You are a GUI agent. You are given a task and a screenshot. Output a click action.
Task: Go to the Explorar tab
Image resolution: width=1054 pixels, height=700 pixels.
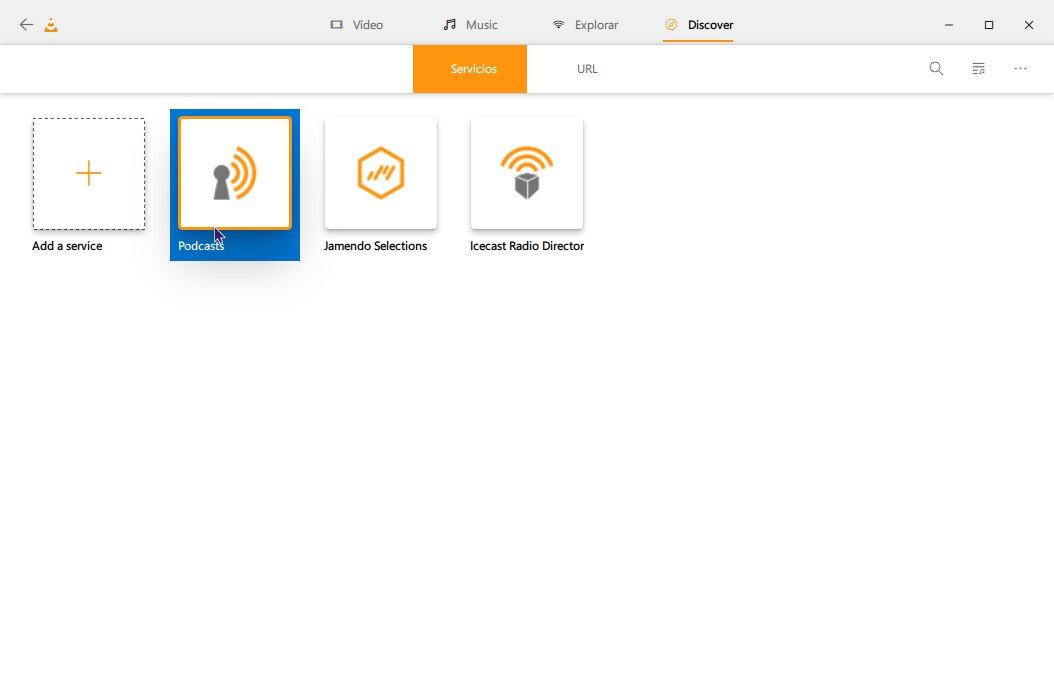pos(586,25)
